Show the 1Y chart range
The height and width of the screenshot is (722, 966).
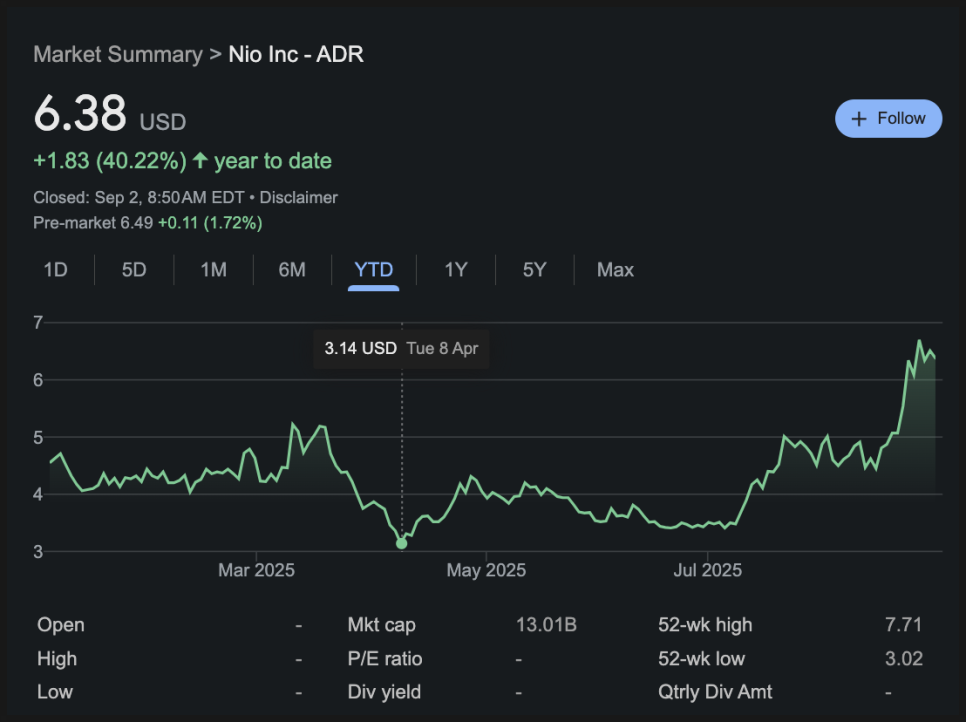pos(456,270)
